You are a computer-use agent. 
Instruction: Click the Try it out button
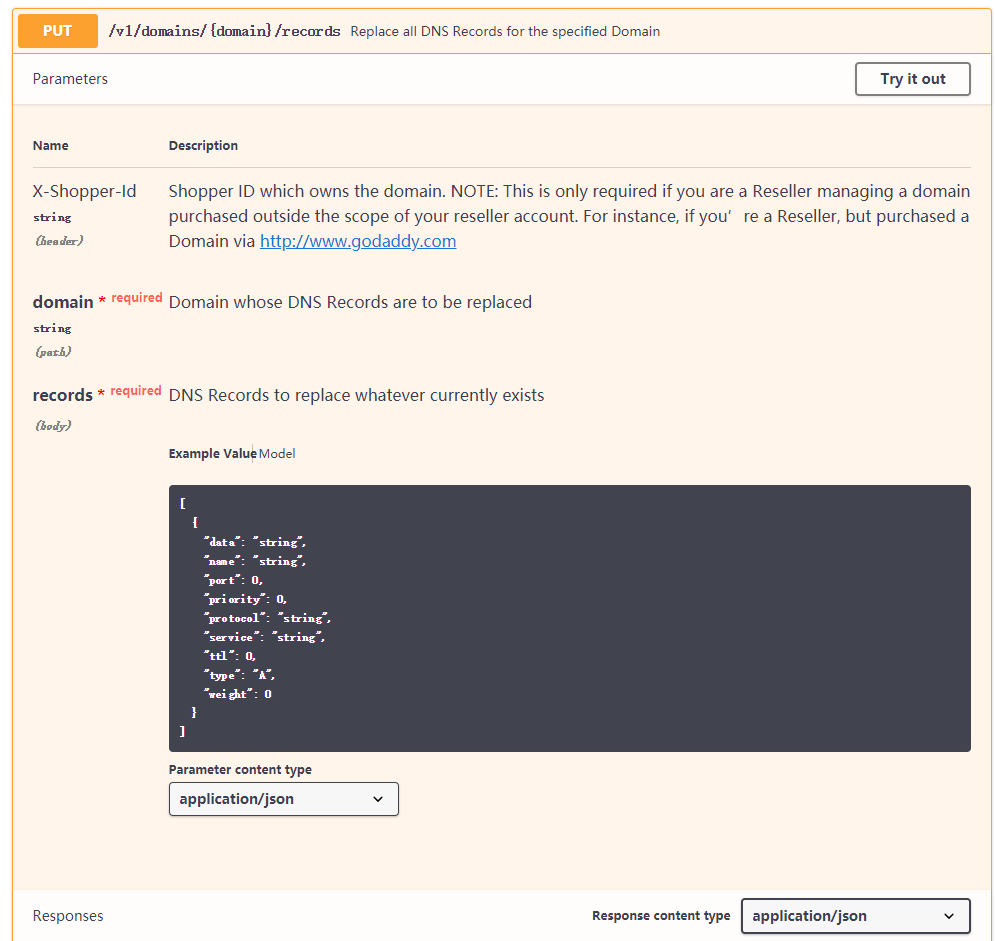click(x=912, y=79)
